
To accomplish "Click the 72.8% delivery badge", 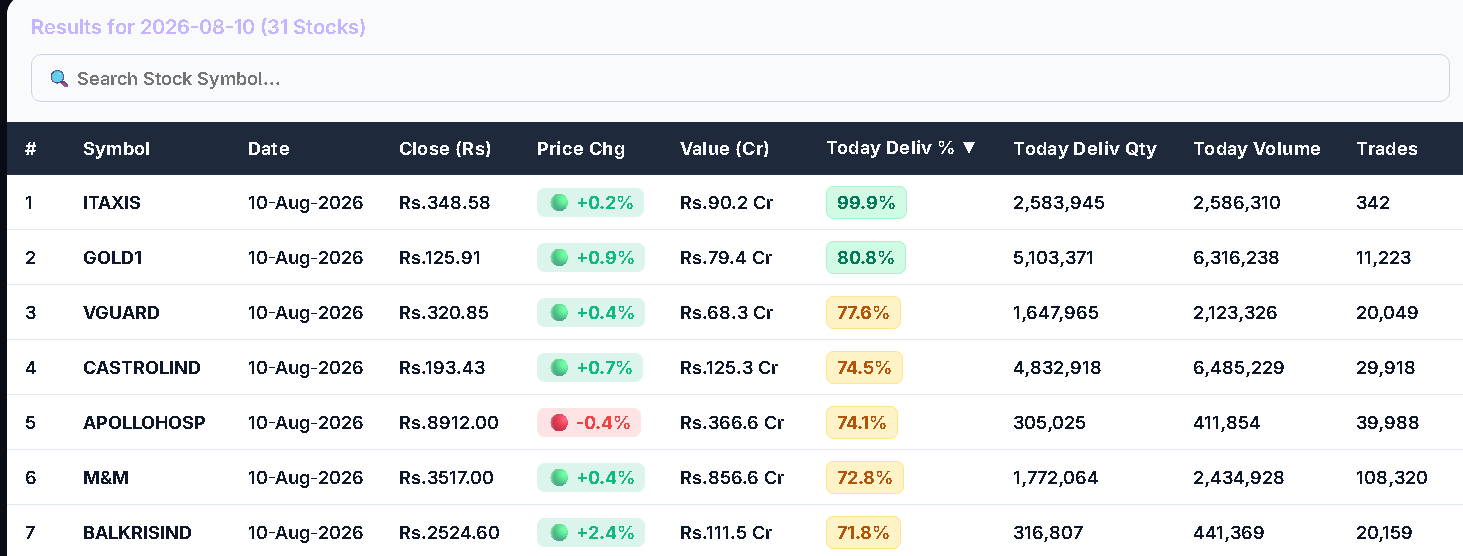I will click(865, 477).
